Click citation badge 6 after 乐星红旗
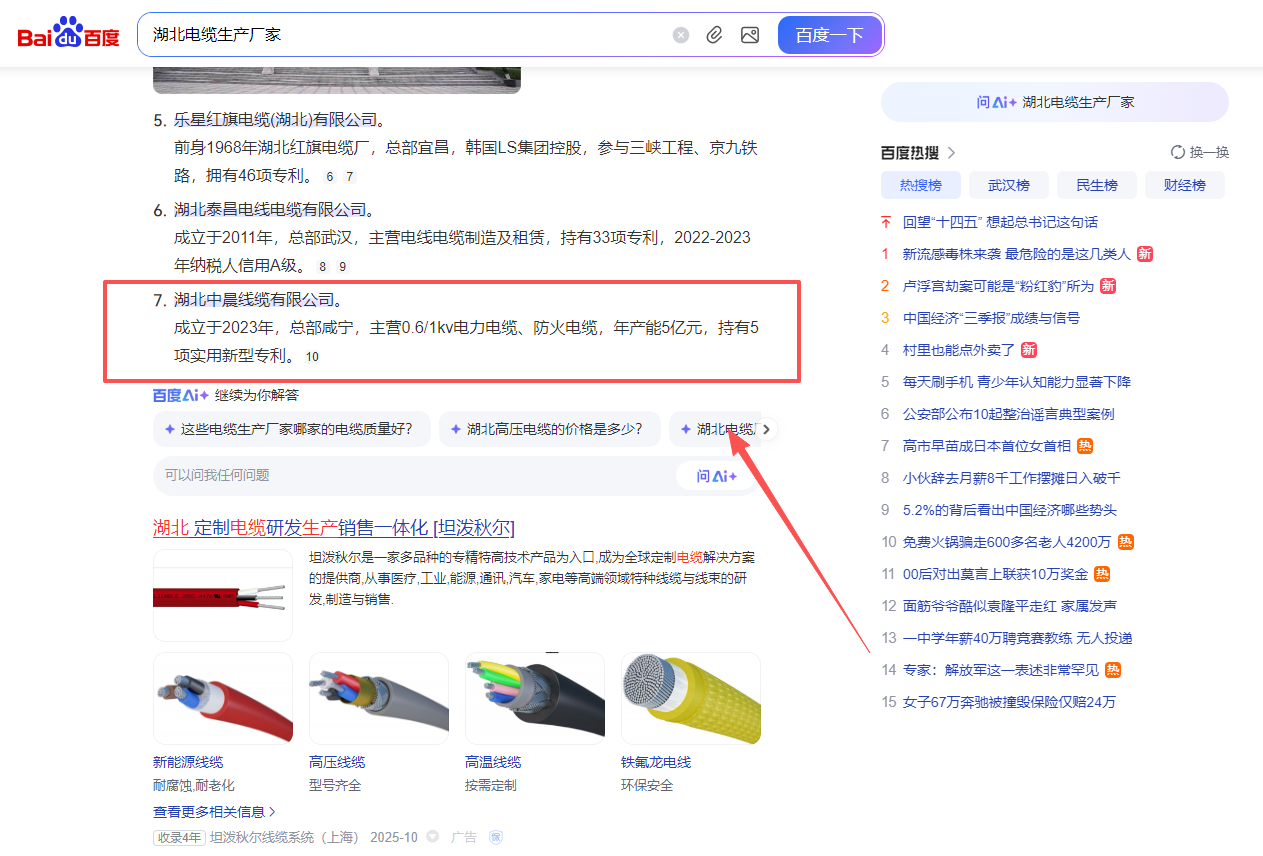Screen dimensions: 1263x856 coord(330,177)
